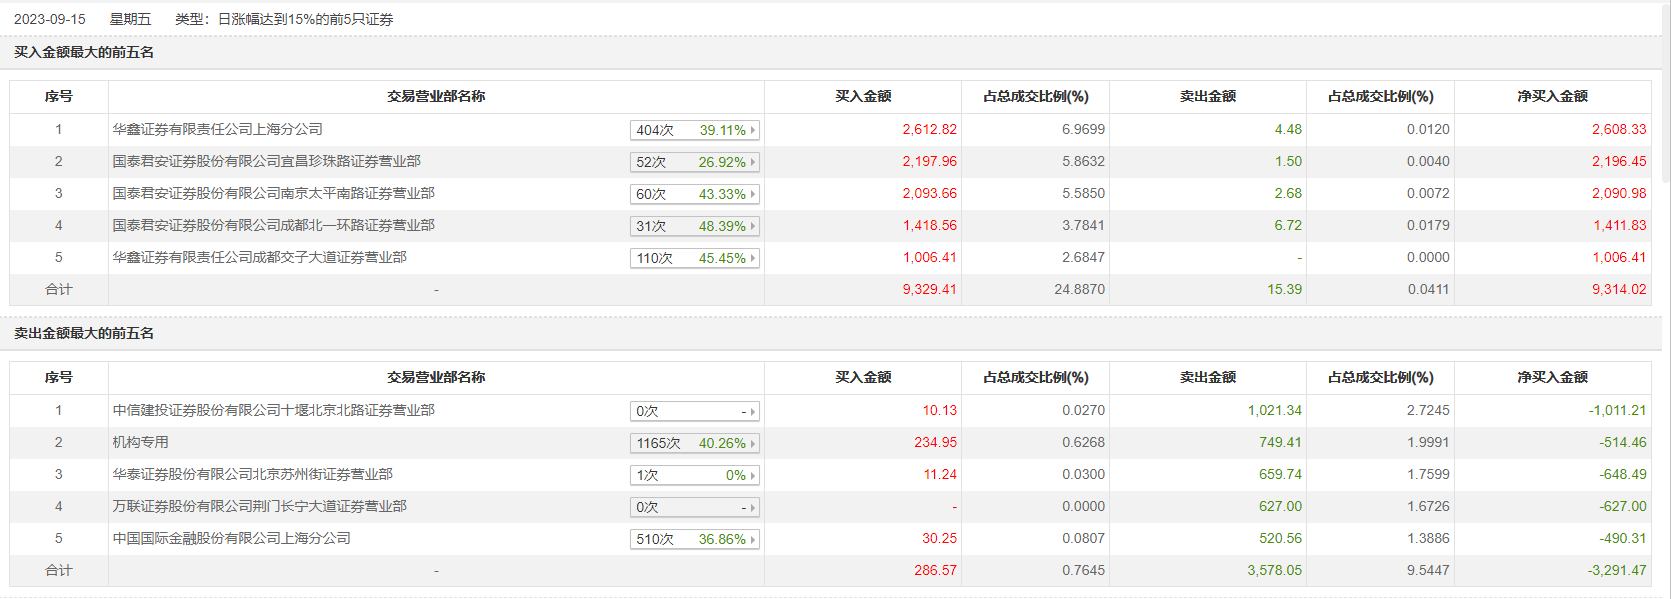The width and height of the screenshot is (1671, 599).
Task: Click the arrow icon after 31次 48.39%
Action: 752,226
